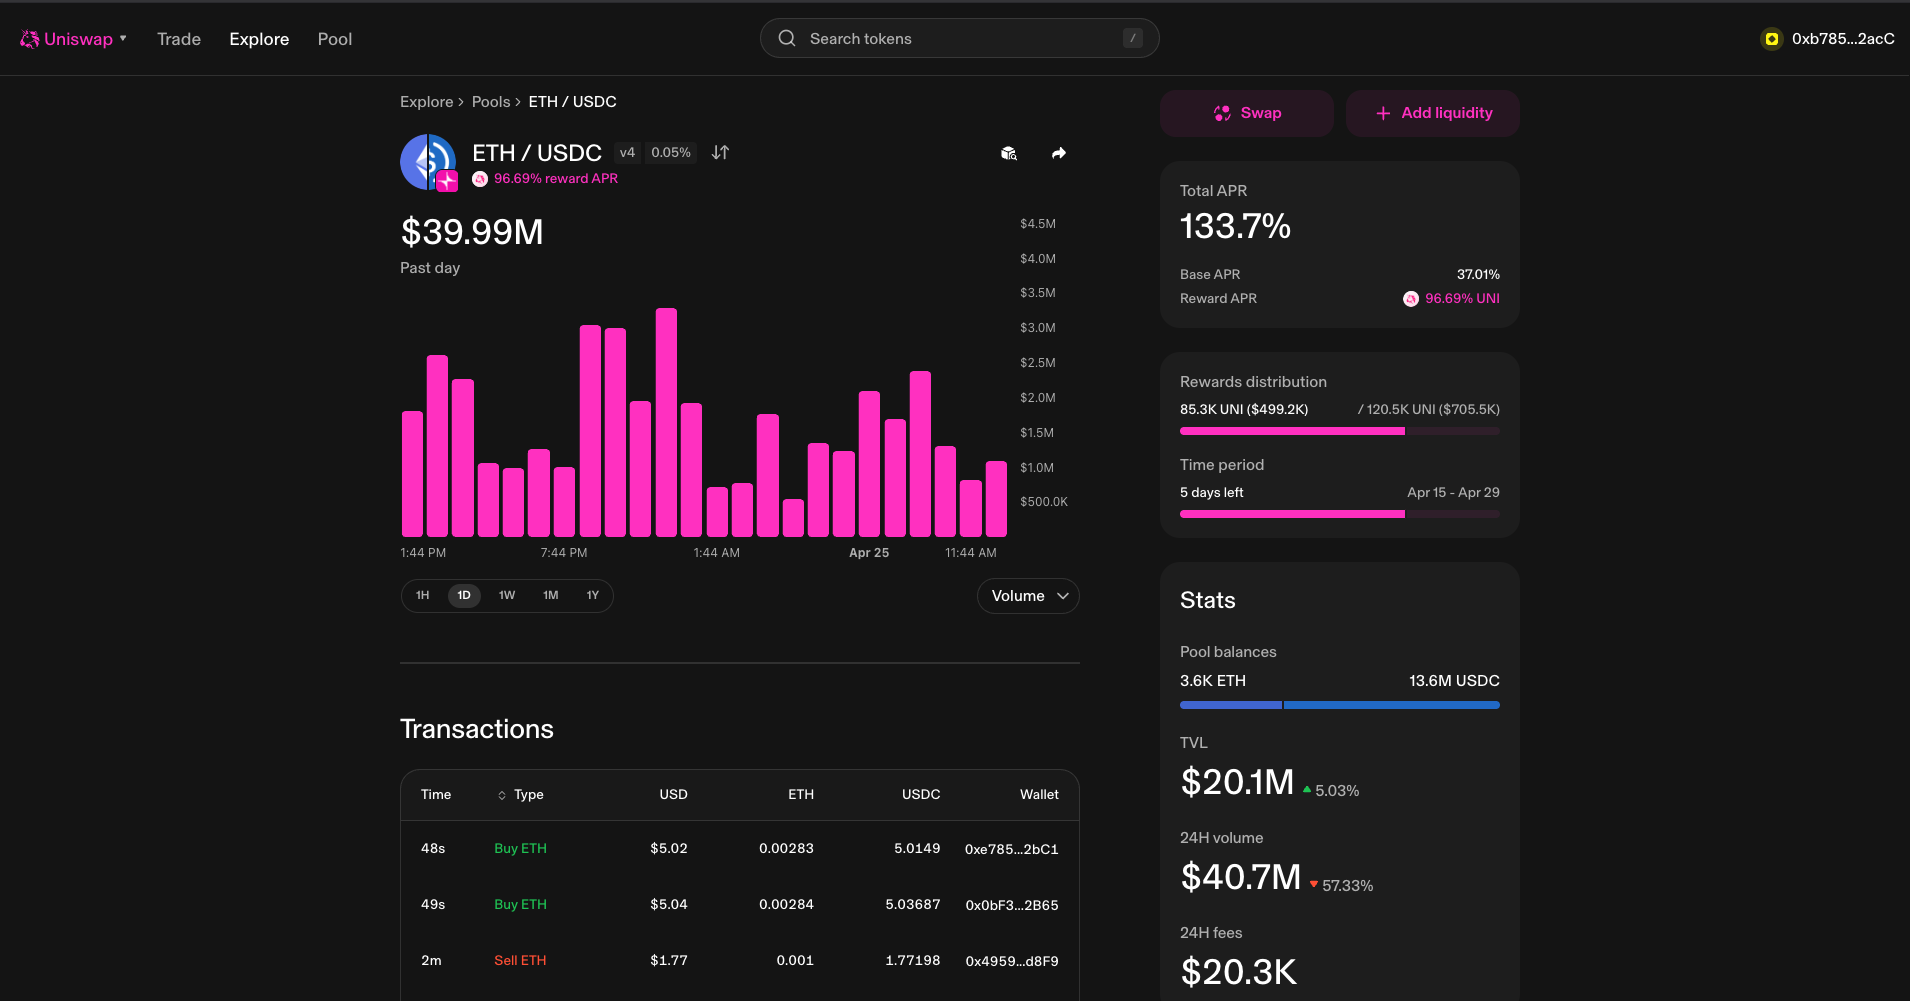The image size is (1910, 1001).
Task: Click the ETH column header
Action: [801, 795]
